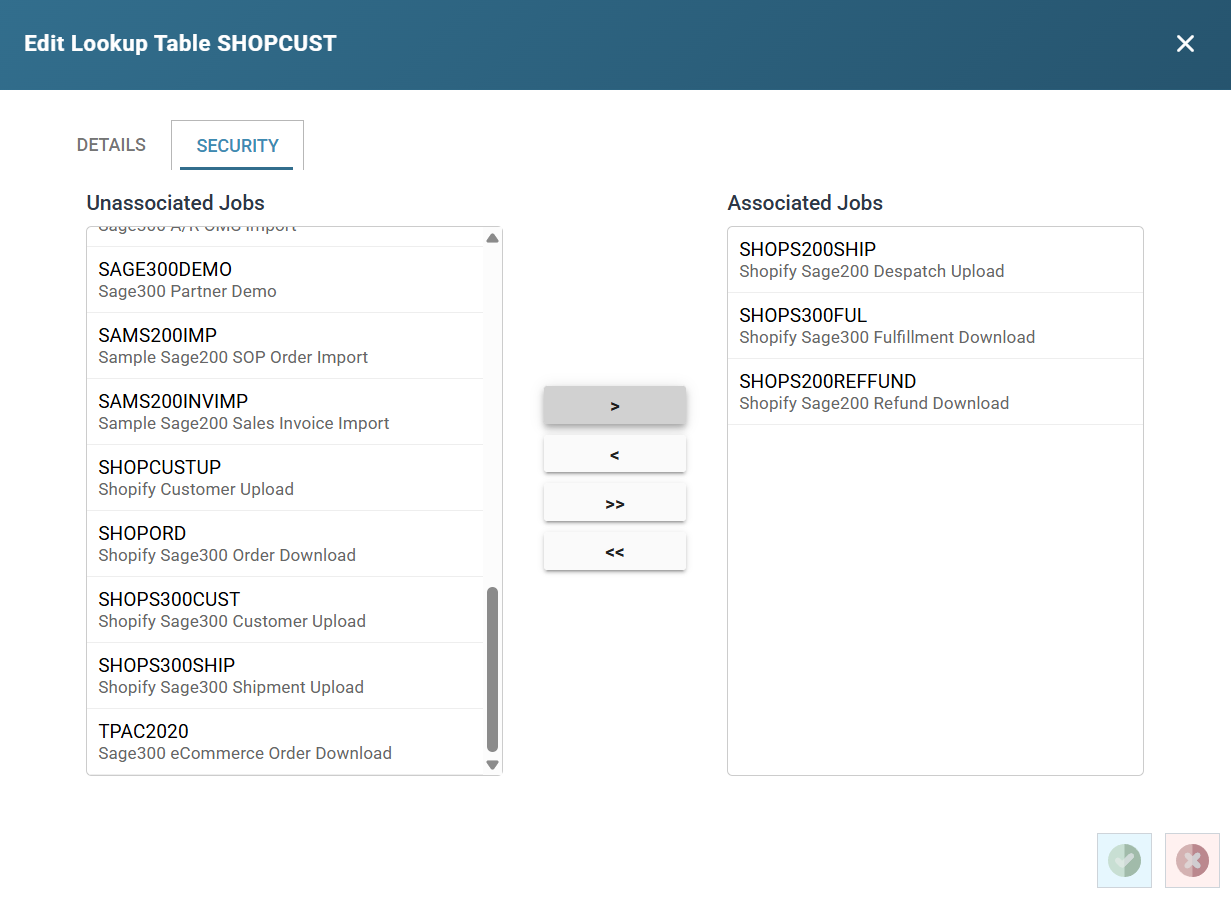Viewport: 1231px width, 899px height.
Task: Select the SAMS200IMP job row
Action: coord(285,346)
